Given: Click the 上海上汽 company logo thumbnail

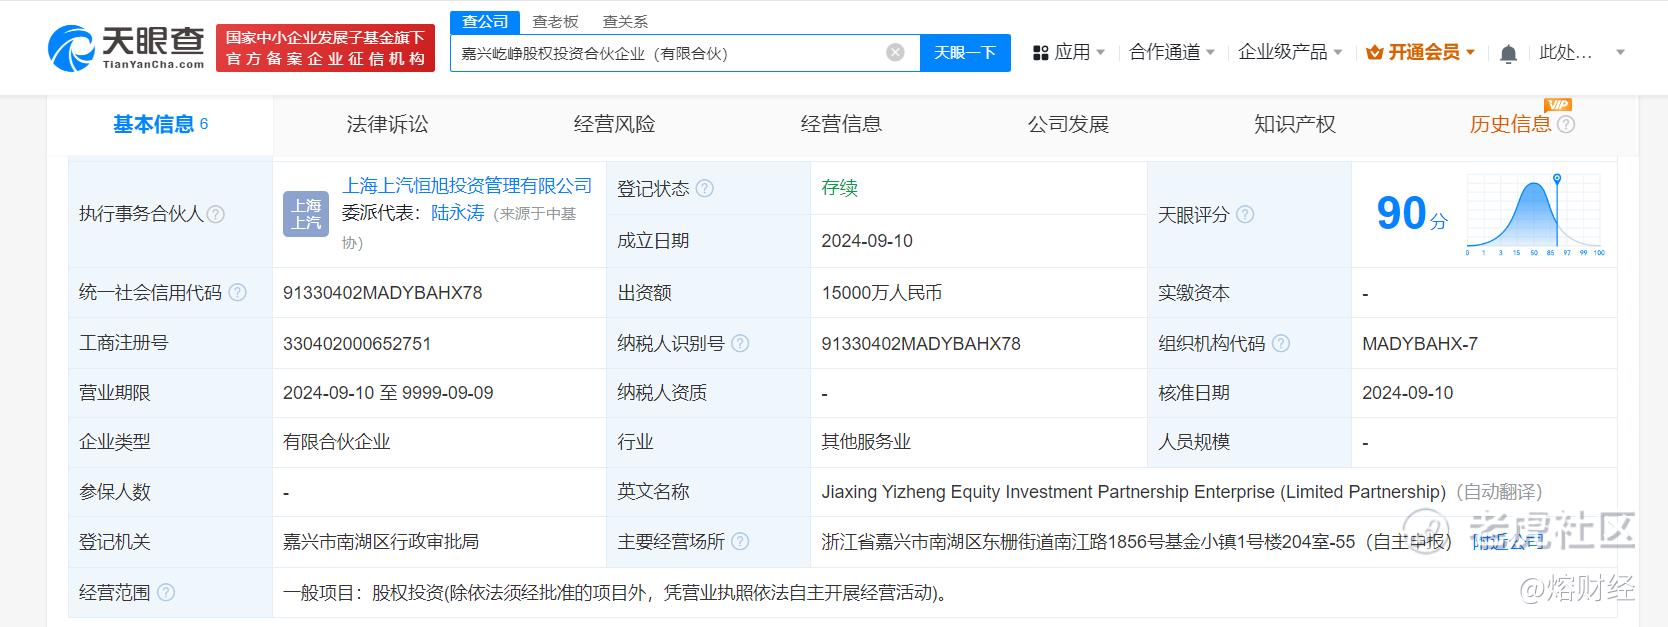Looking at the screenshot, I should click(x=306, y=214).
